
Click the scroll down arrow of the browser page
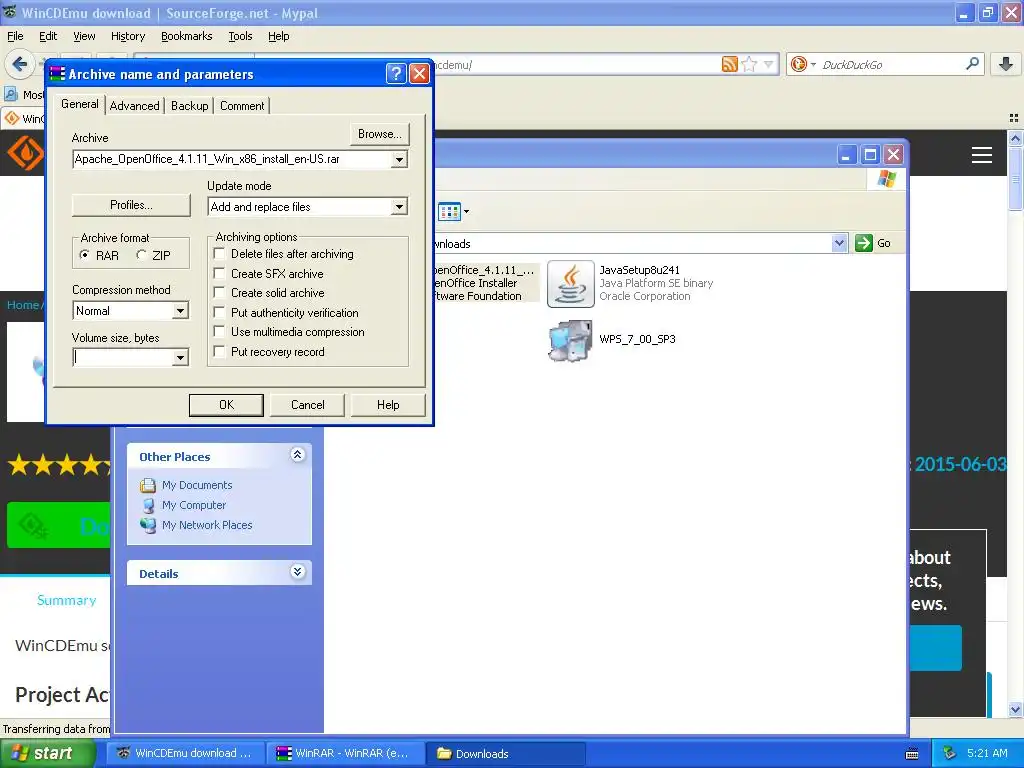[1015, 709]
